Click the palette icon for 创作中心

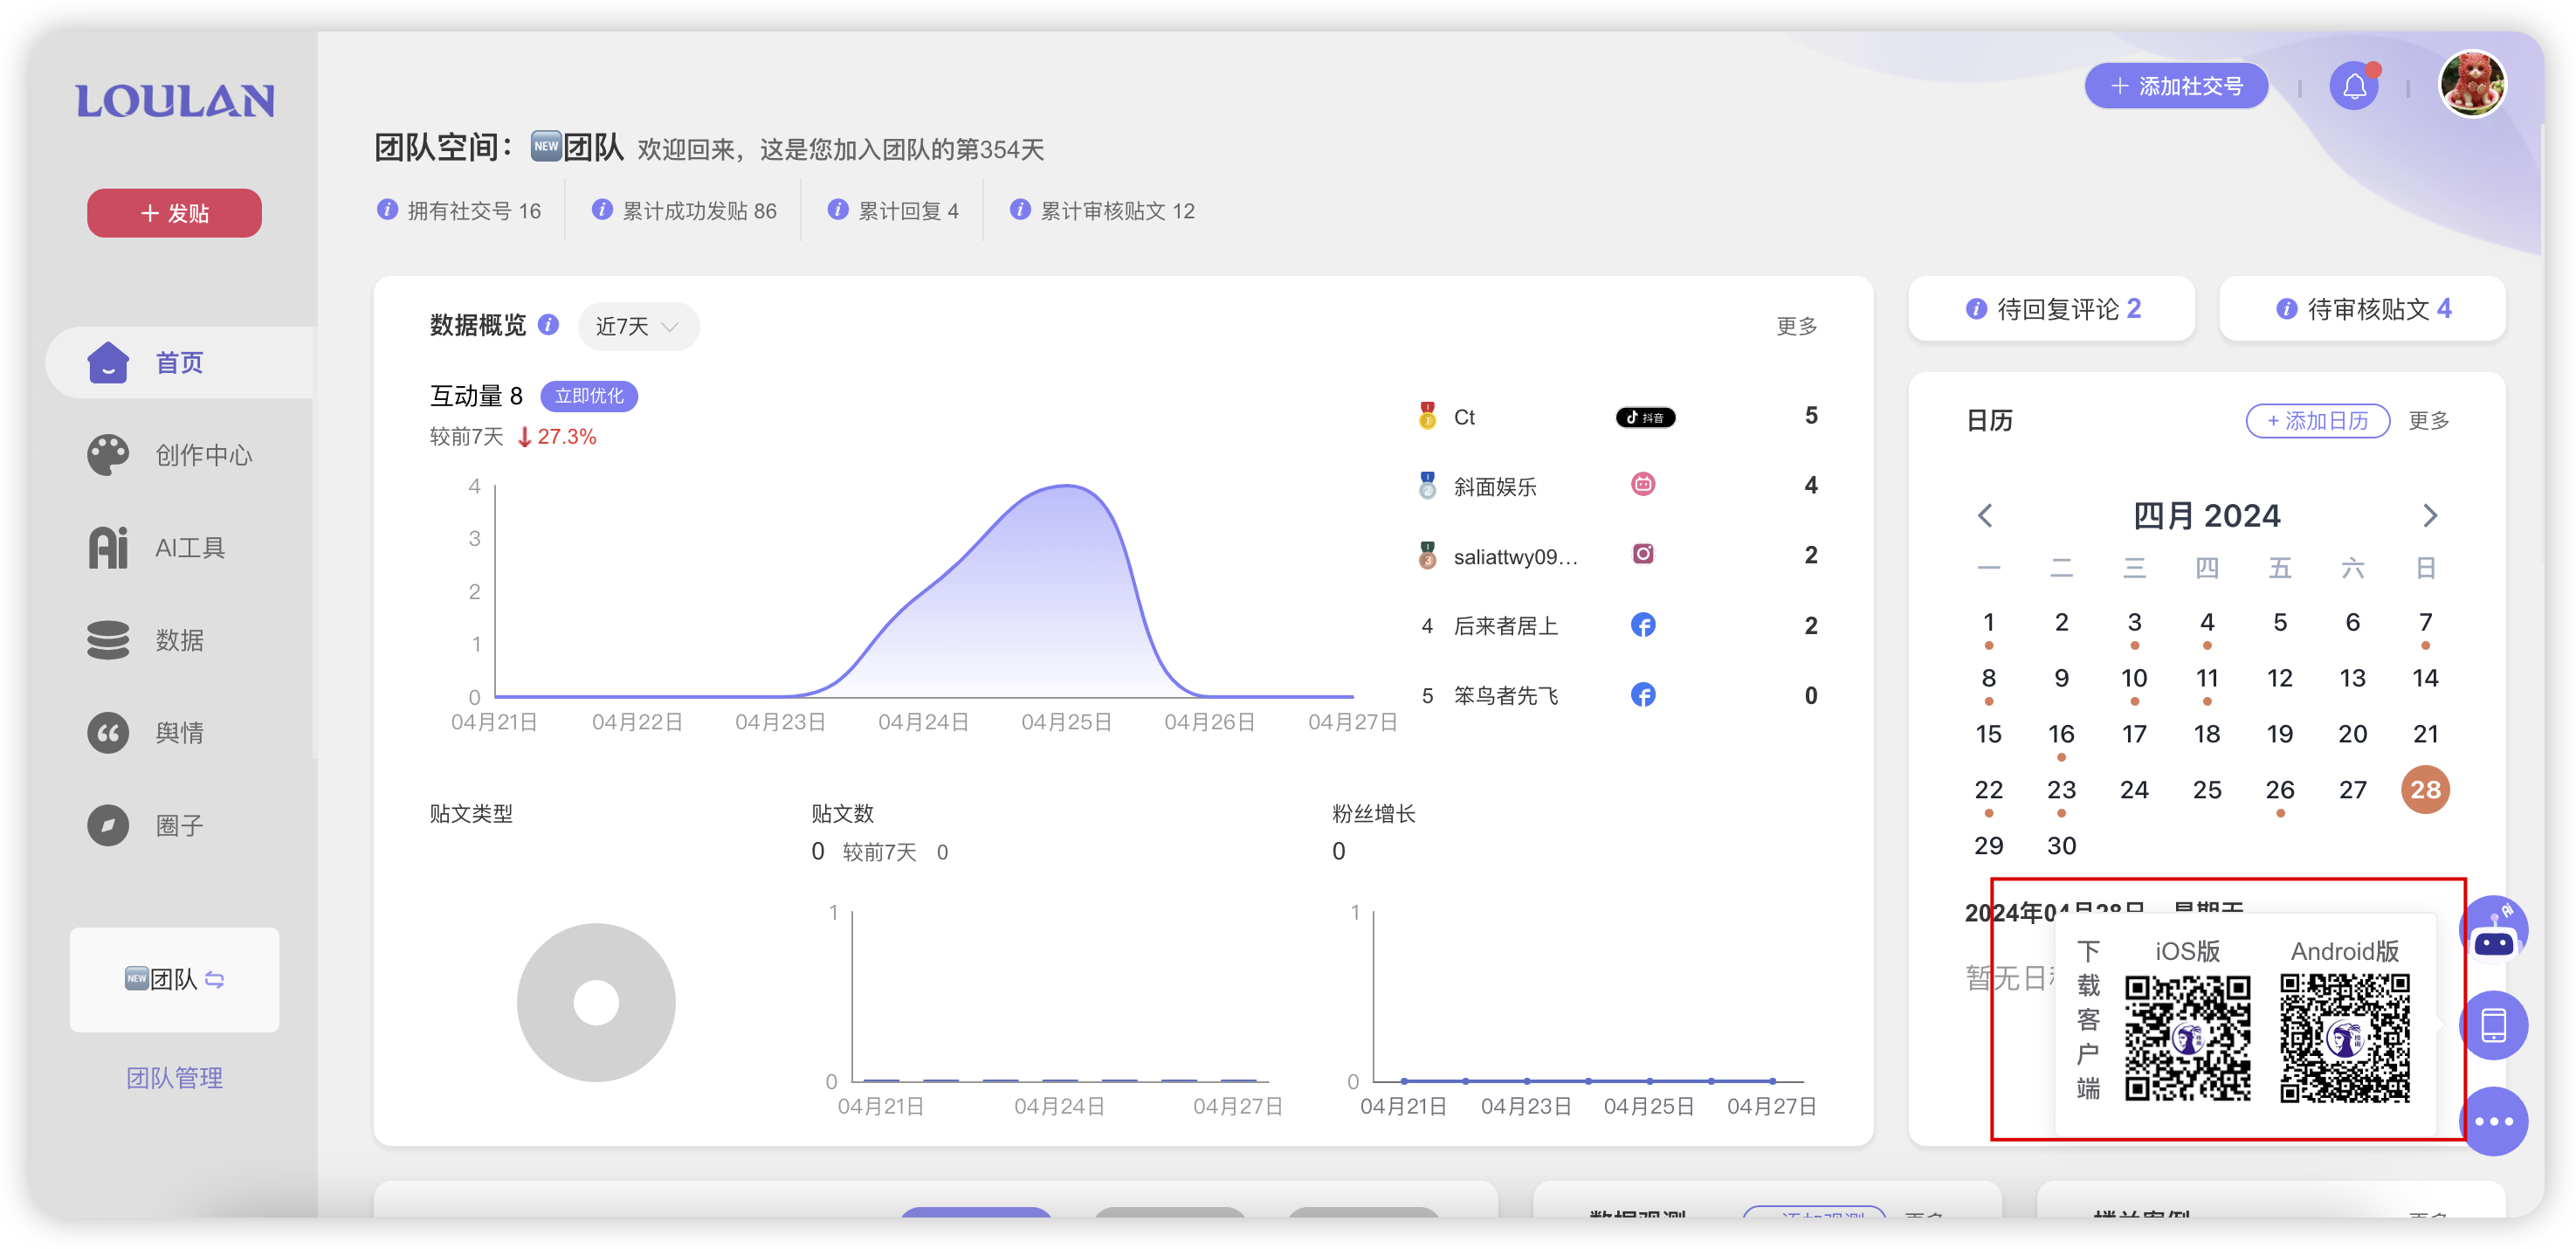pyautogui.click(x=108, y=455)
